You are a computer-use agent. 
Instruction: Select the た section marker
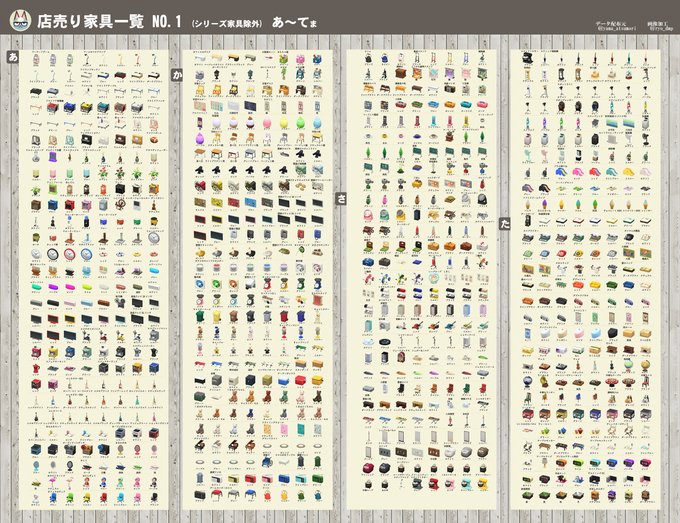(505, 223)
